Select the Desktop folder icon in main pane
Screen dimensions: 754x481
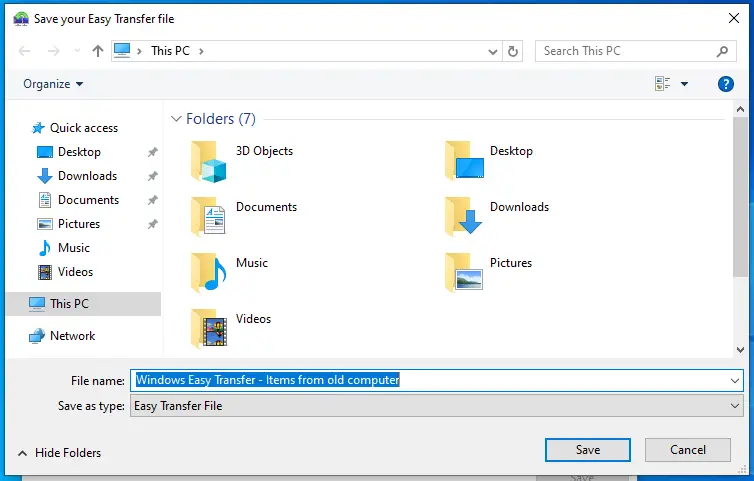tap(464, 161)
